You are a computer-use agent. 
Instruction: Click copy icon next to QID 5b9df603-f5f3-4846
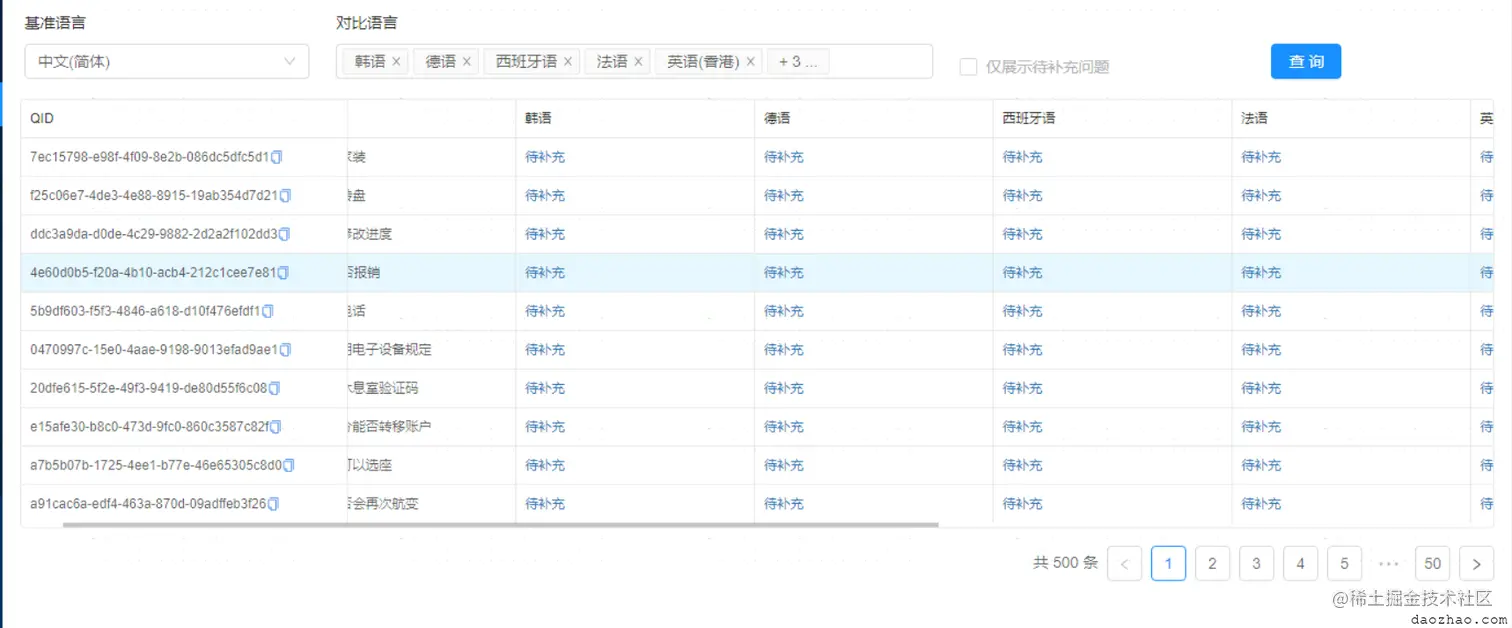(x=267, y=311)
